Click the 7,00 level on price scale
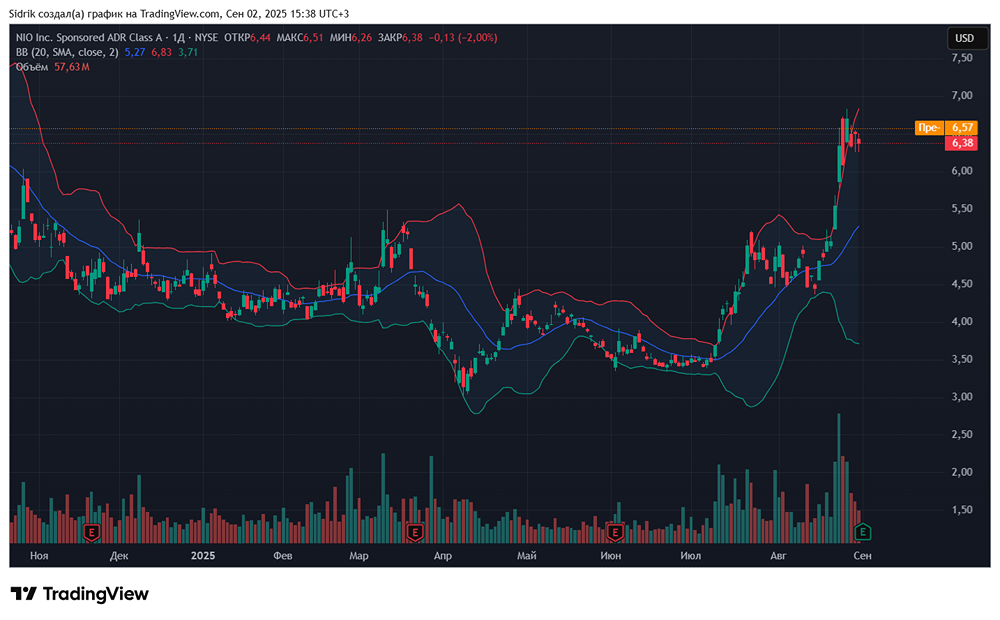The height and width of the screenshot is (620, 1000). [962, 96]
